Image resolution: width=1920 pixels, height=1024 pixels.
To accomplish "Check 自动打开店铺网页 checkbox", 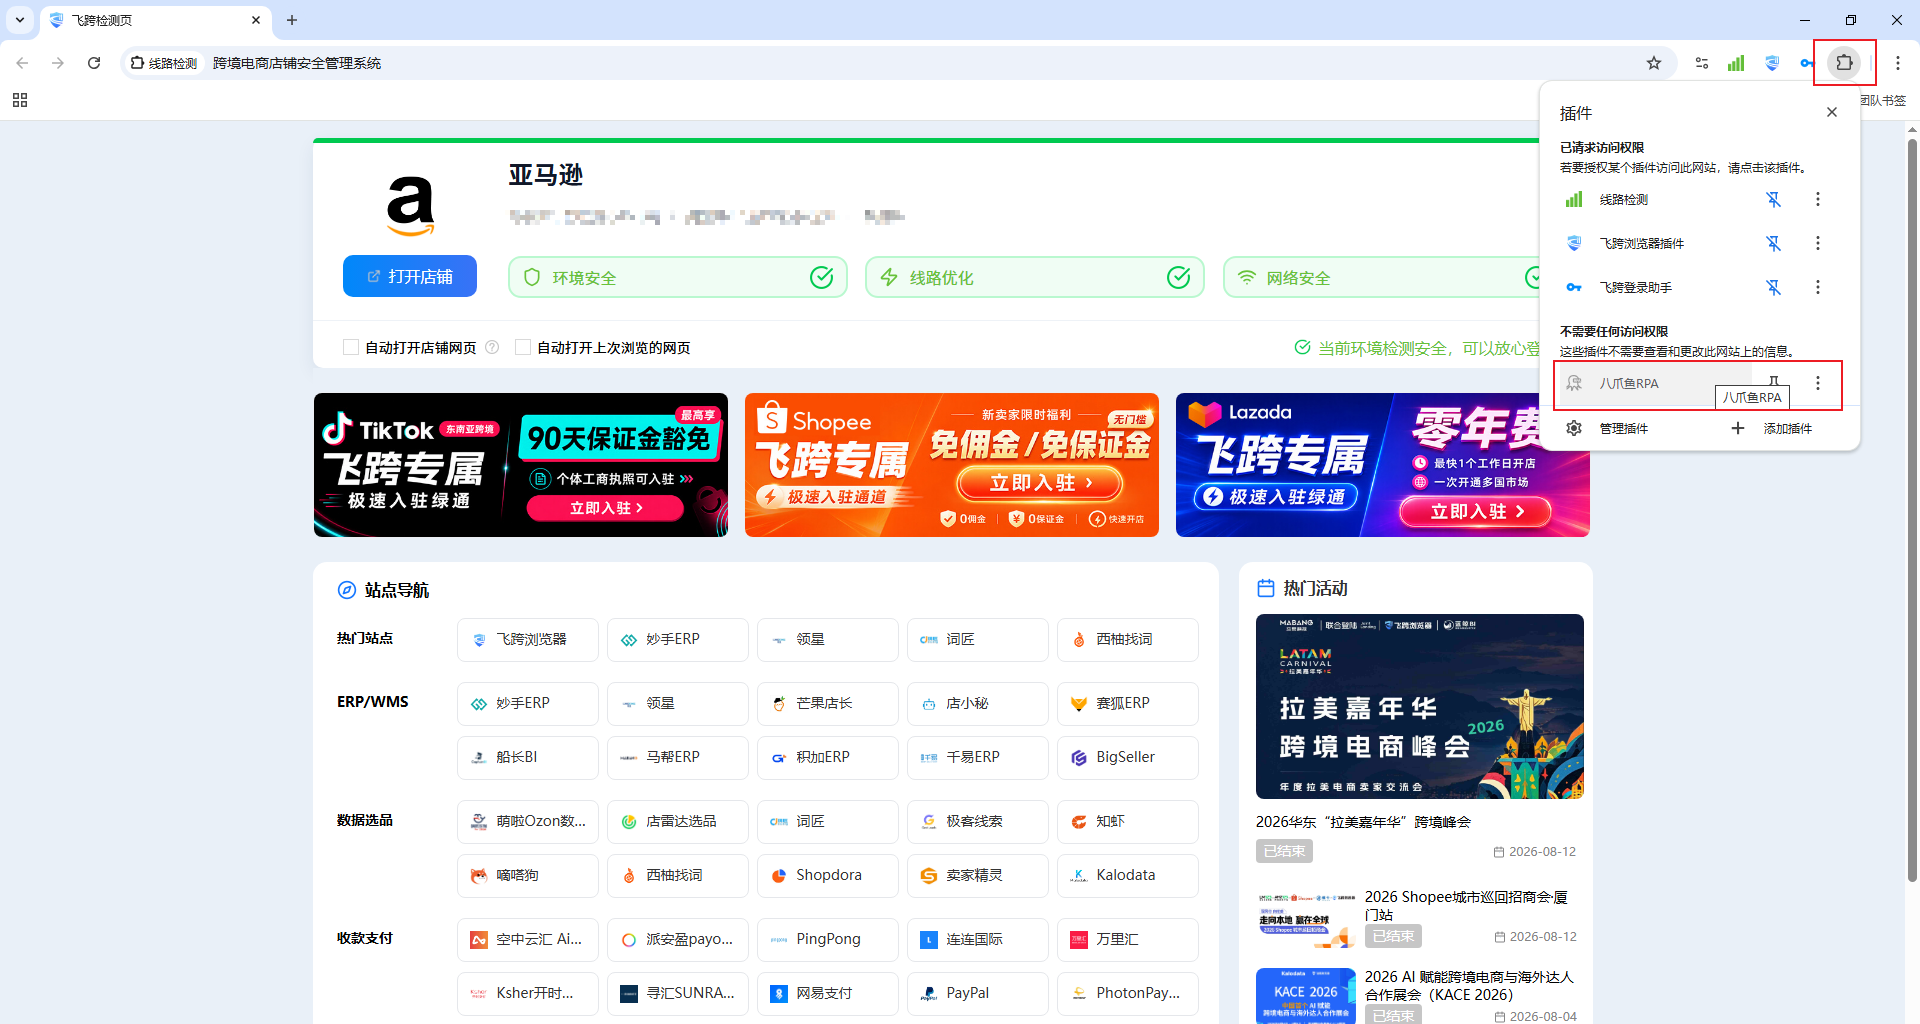I will tap(351, 347).
